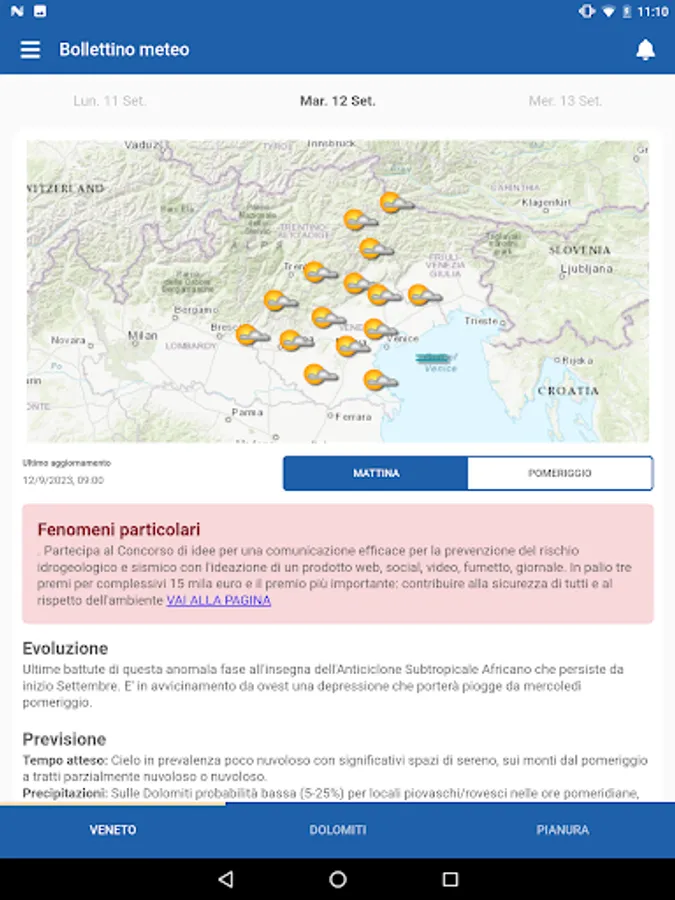This screenshot has width=675, height=900.
Task: Tap the Bergamo label on the map
Action: [196, 309]
